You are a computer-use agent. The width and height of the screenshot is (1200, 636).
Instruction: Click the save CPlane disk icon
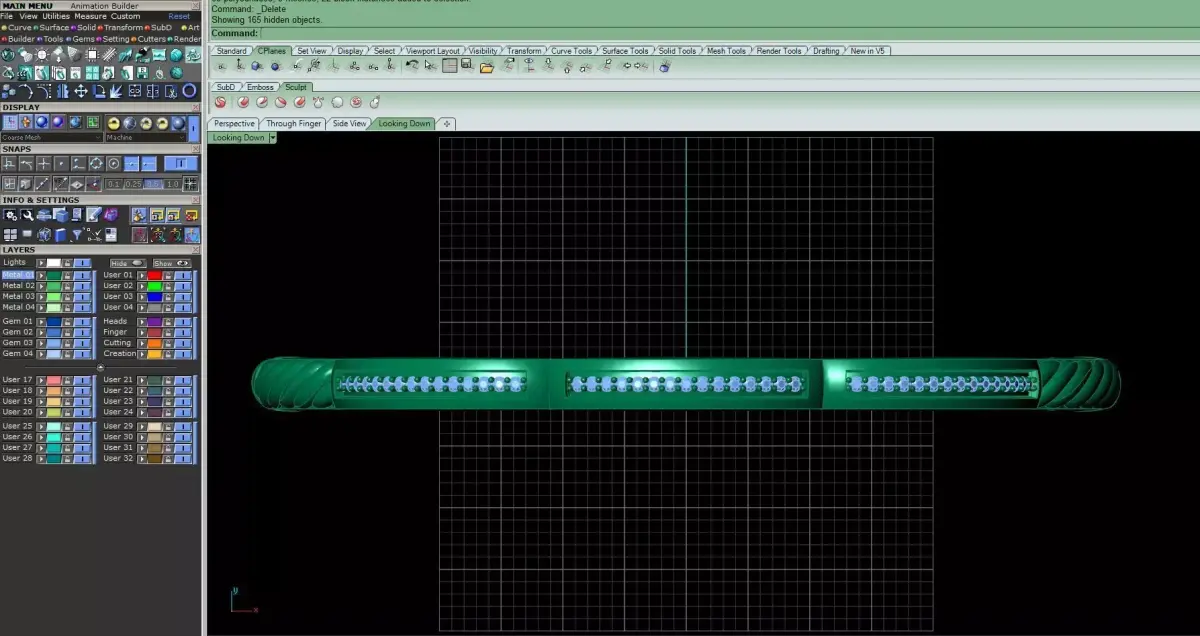(x=466, y=65)
